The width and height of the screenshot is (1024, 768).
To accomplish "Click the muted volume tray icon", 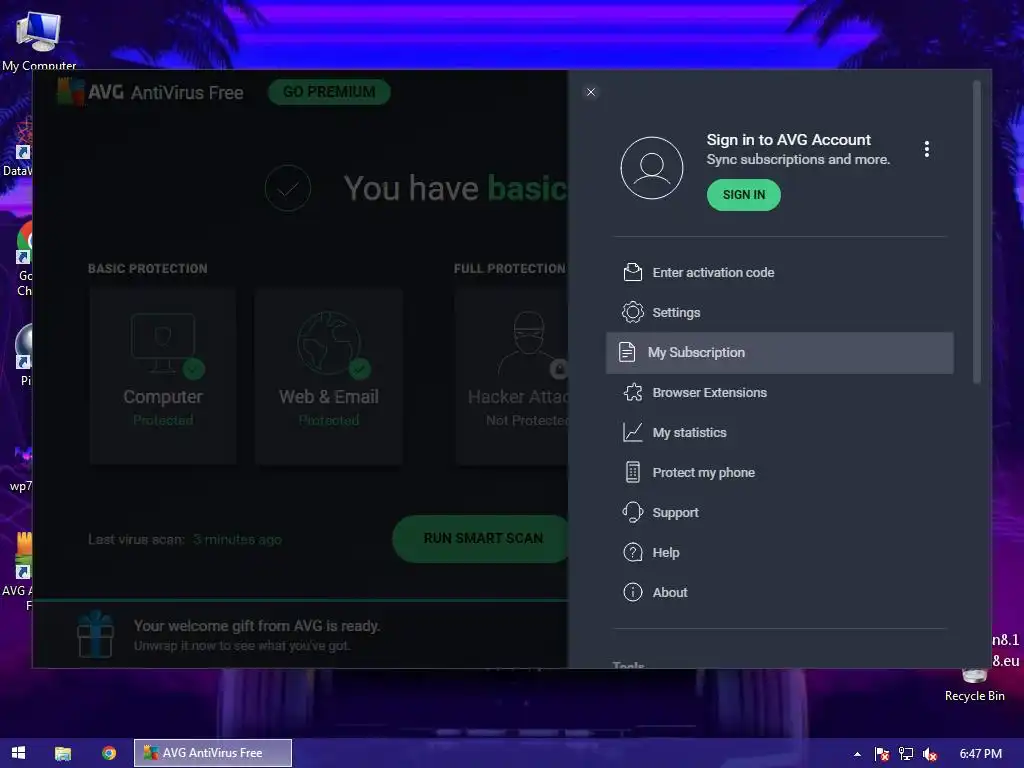I will (930, 754).
